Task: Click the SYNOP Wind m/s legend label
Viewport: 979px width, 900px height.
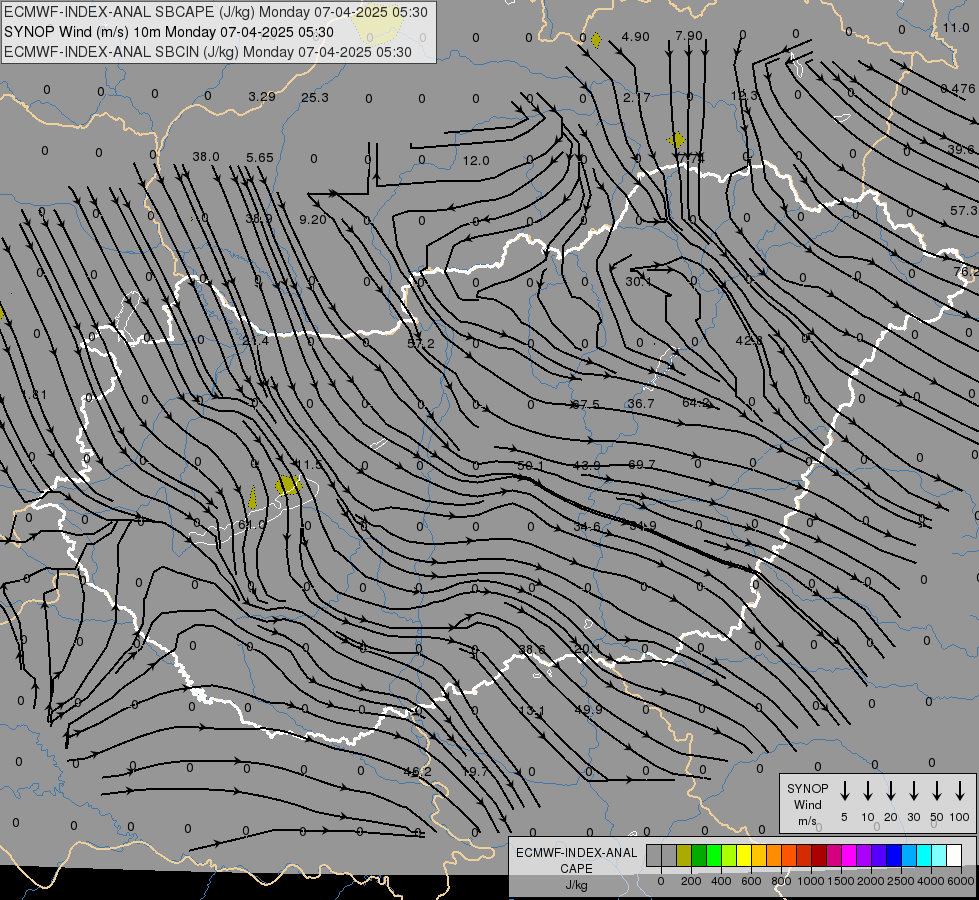Action: pos(807,804)
